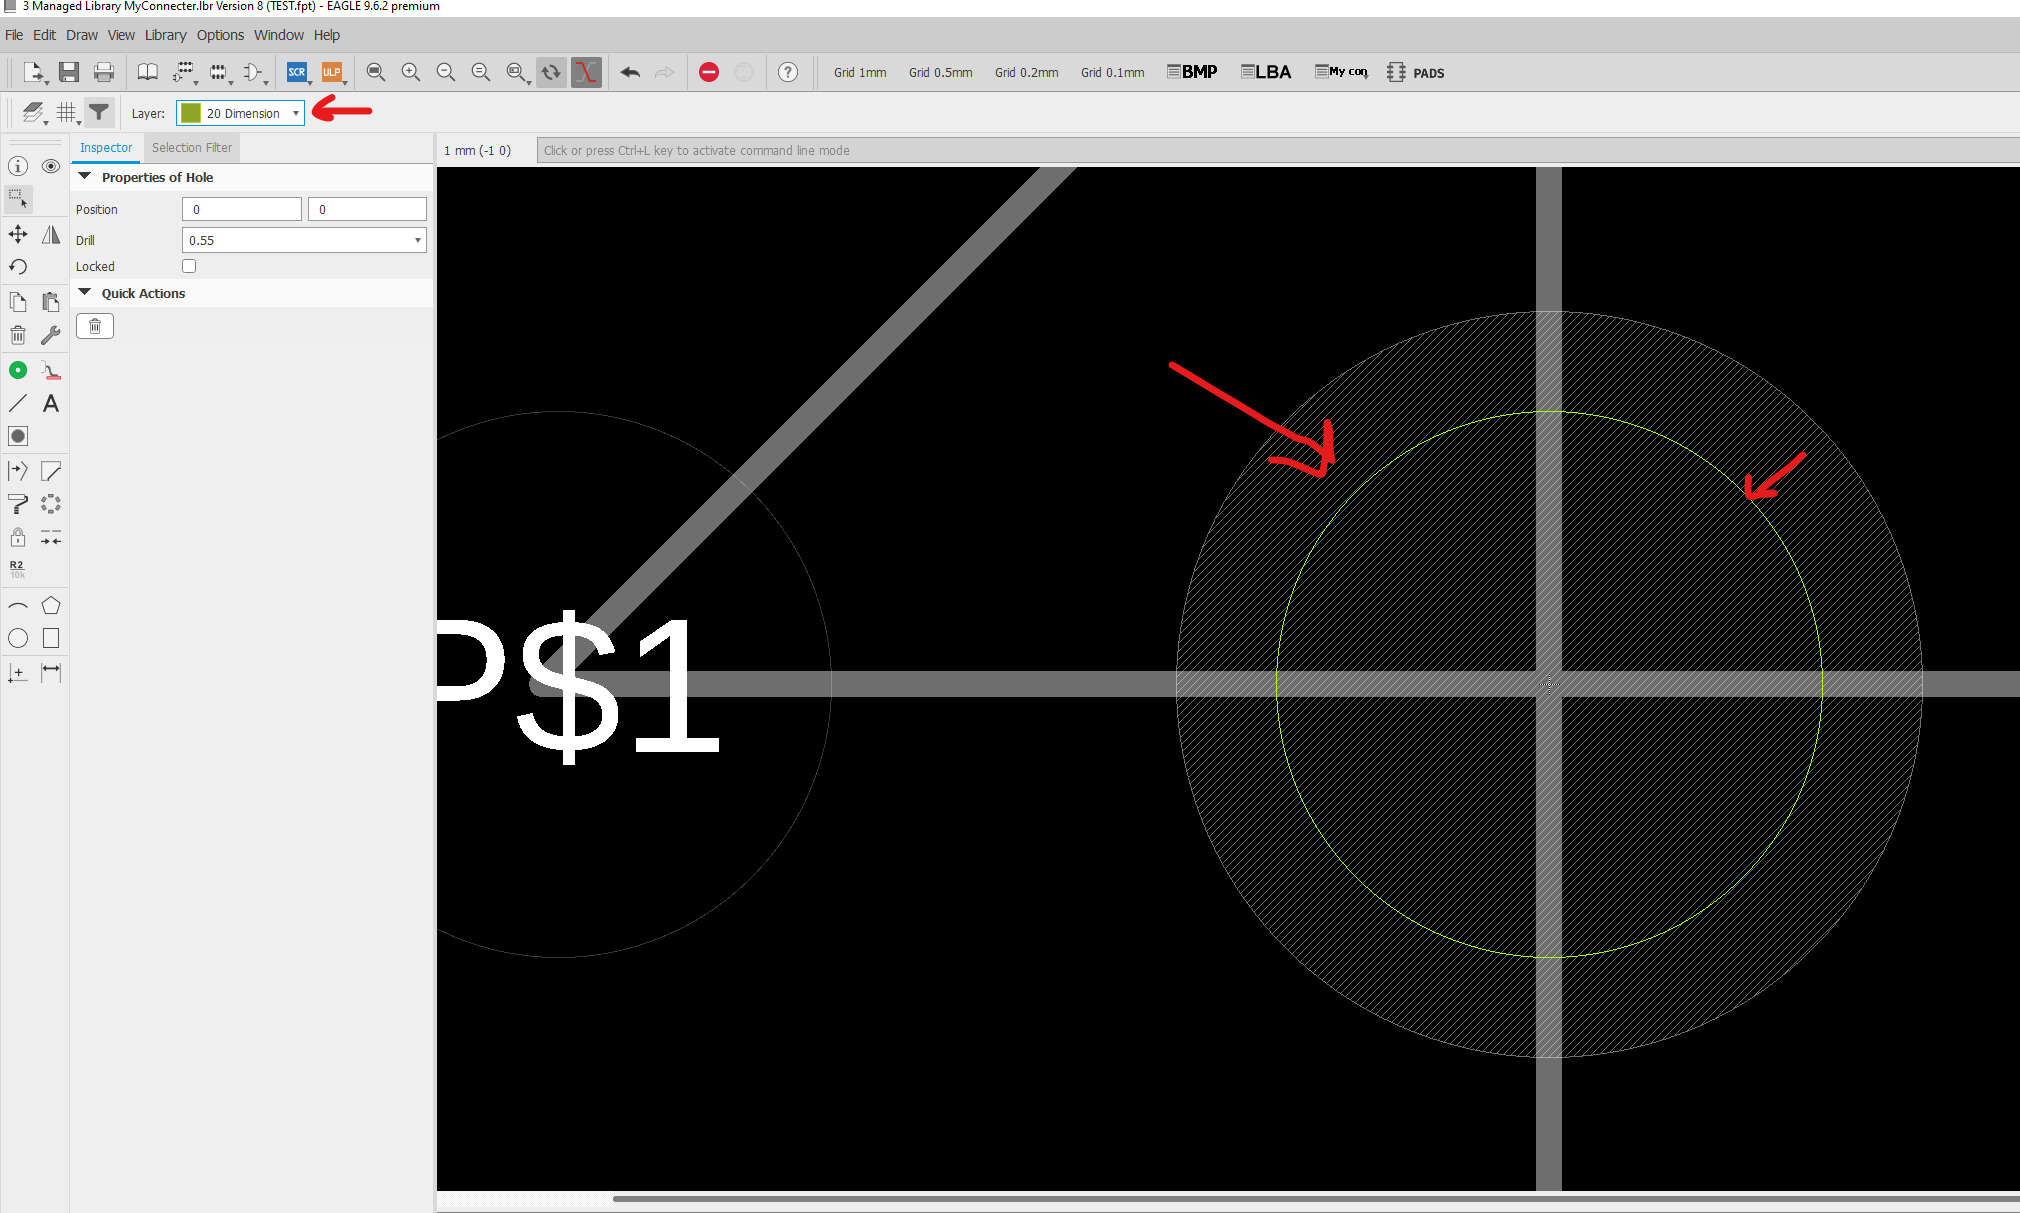This screenshot has height=1213, width=2020.
Task: Click the Grid 0.5mm button
Action: pos(939,72)
